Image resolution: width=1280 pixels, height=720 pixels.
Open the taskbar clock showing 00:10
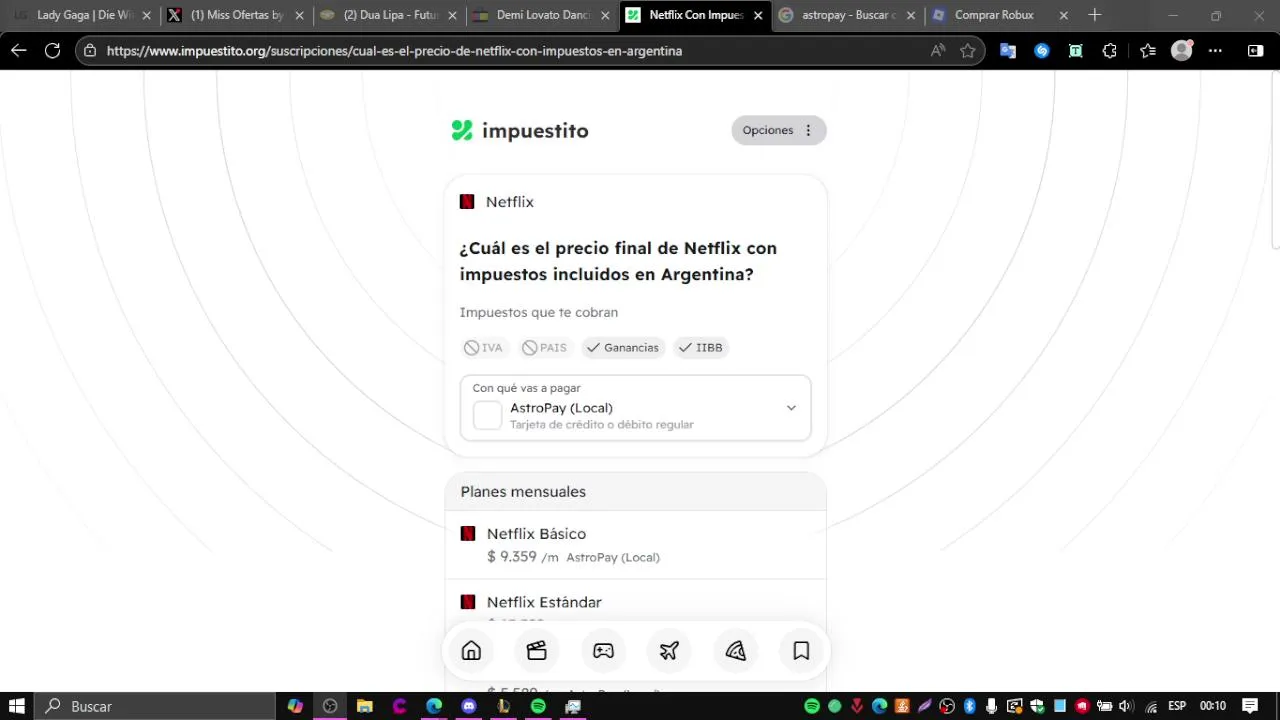click(1212, 706)
